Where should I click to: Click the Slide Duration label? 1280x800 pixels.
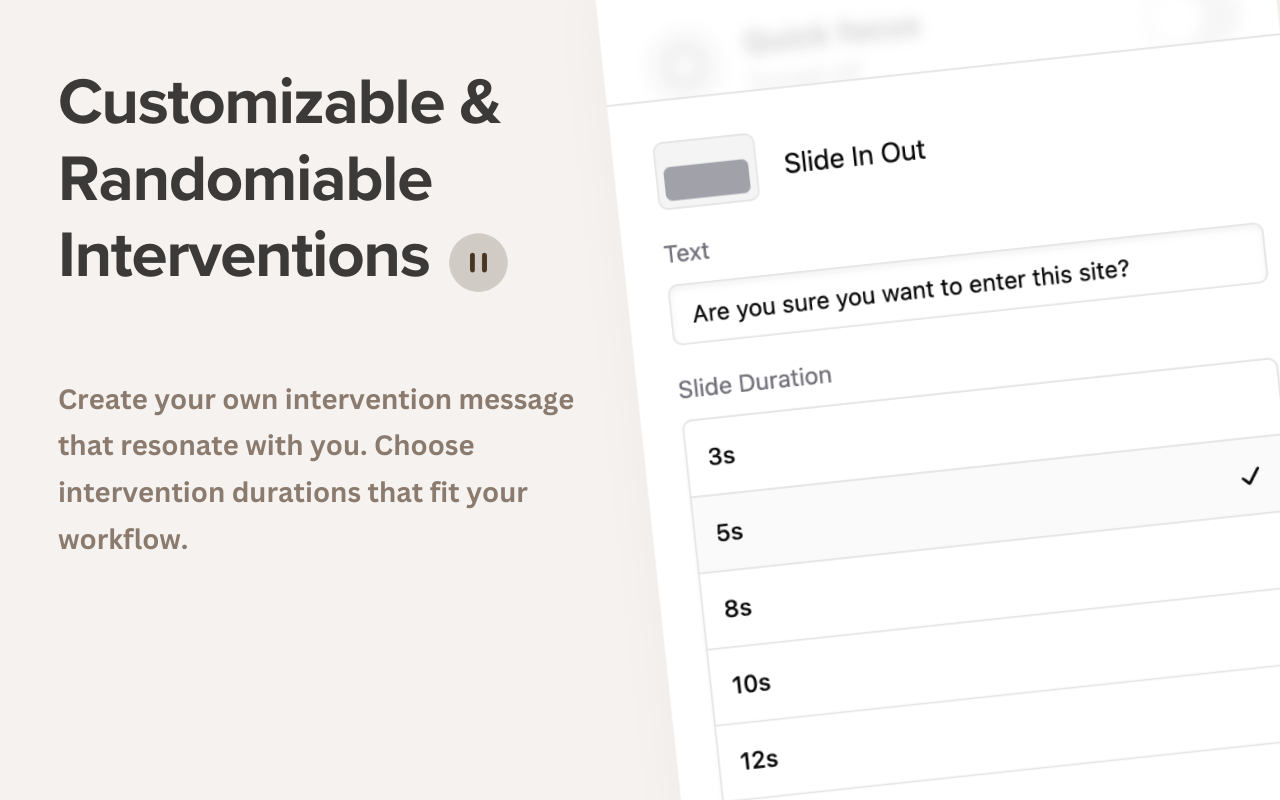755,383
